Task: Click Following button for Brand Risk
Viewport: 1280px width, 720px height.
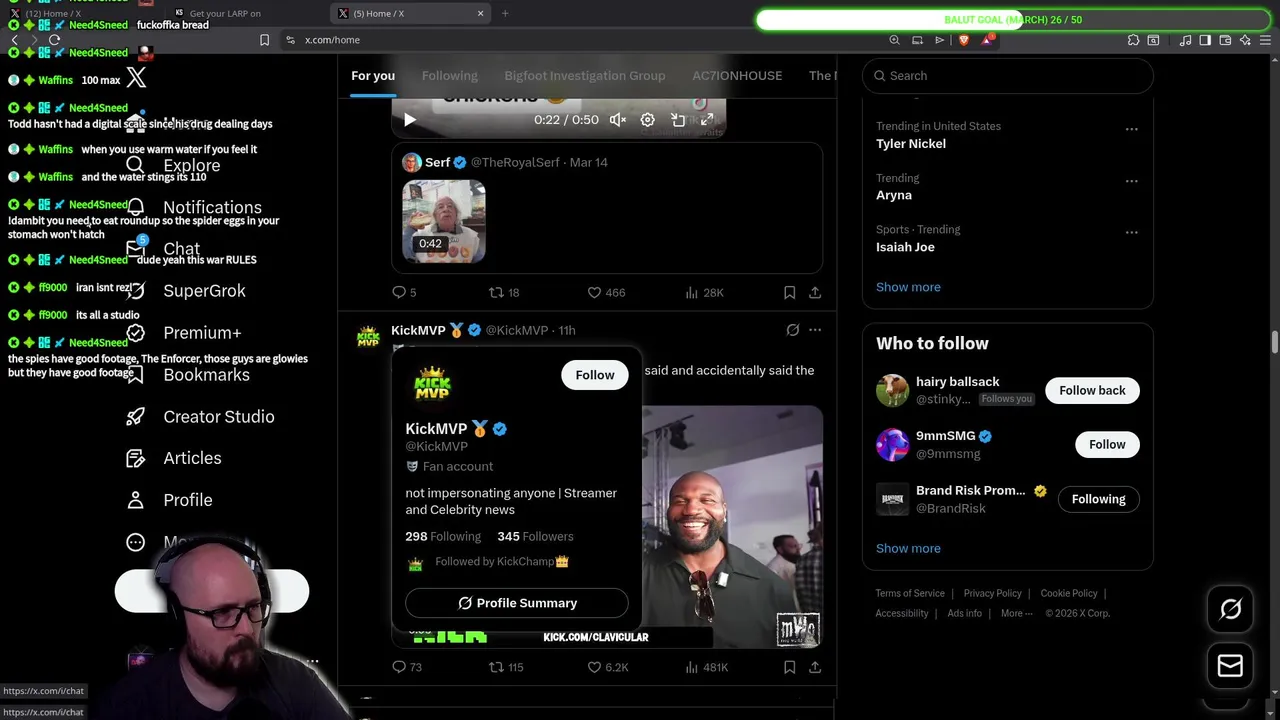Action: coord(1098,499)
